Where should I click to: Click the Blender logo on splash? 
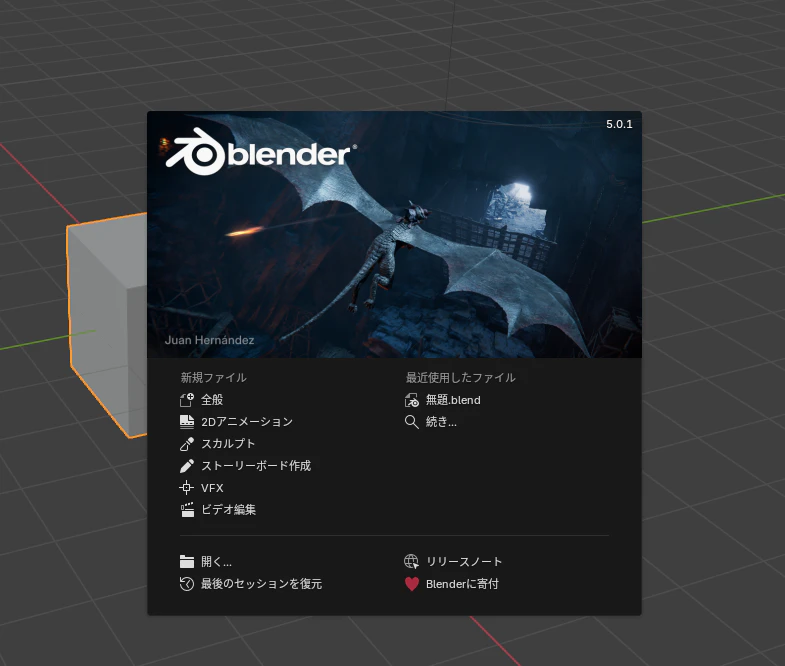(x=261, y=152)
